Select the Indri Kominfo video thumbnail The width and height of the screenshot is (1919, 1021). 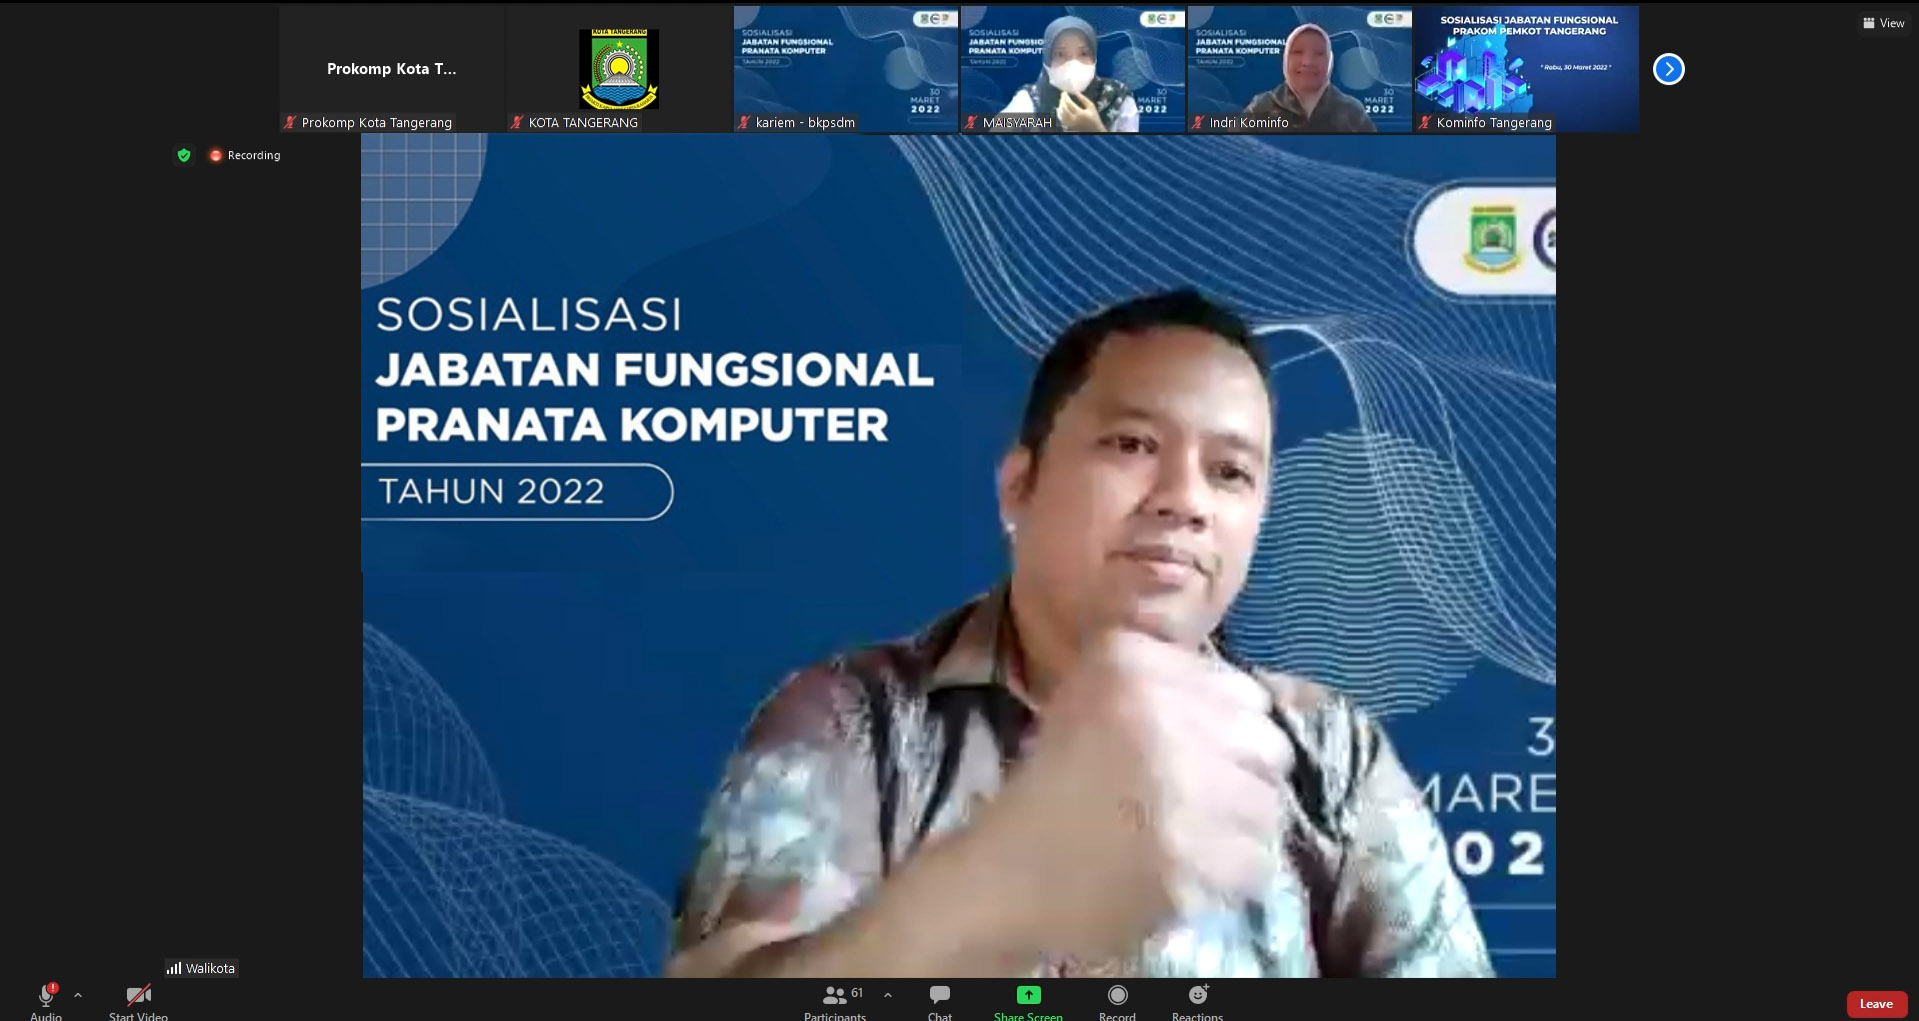click(1299, 68)
